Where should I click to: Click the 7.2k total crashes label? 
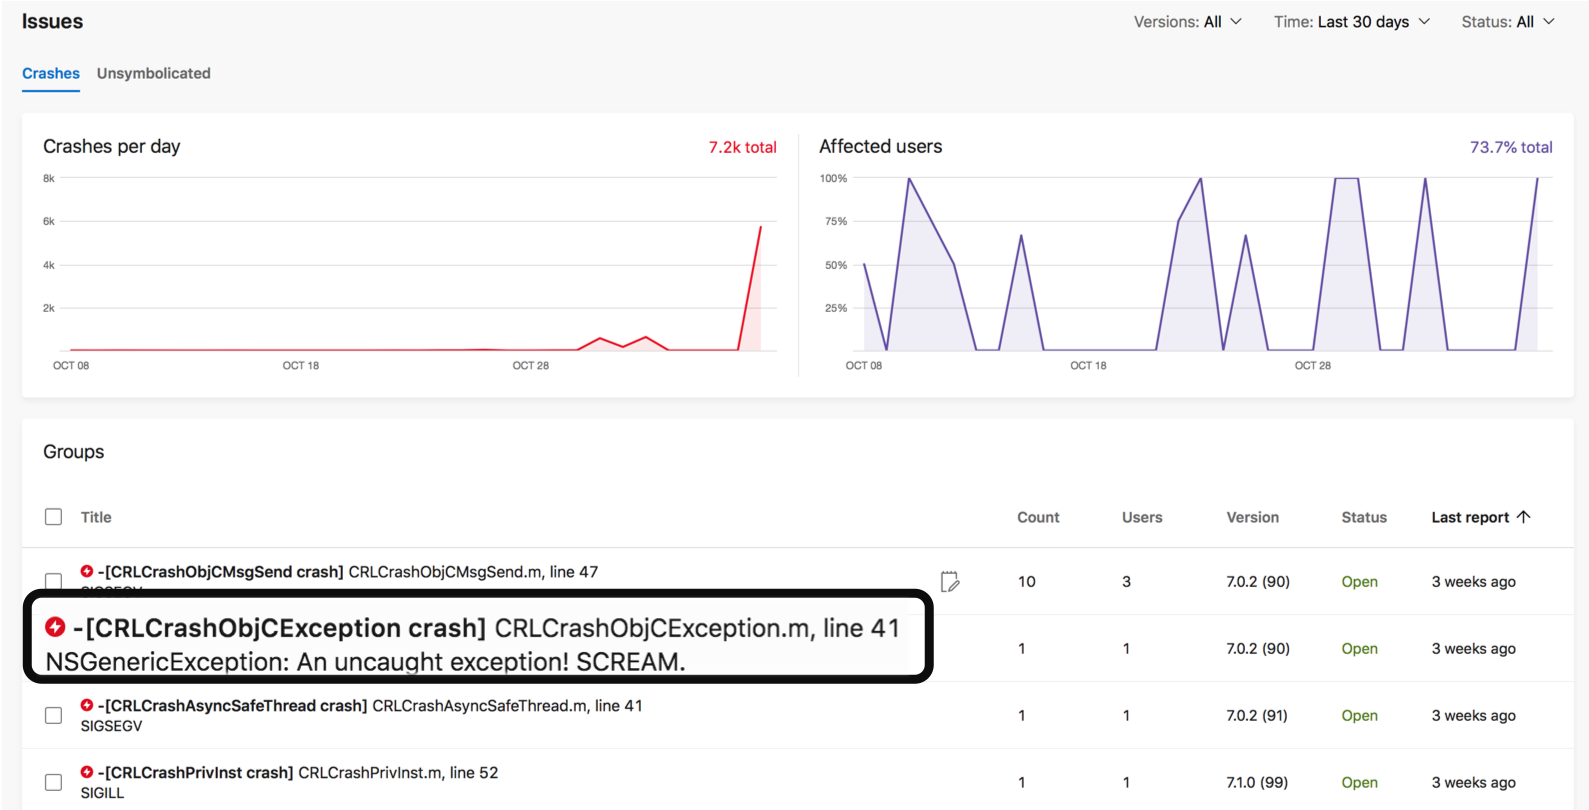pyautogui.click(x=743, y=147)
